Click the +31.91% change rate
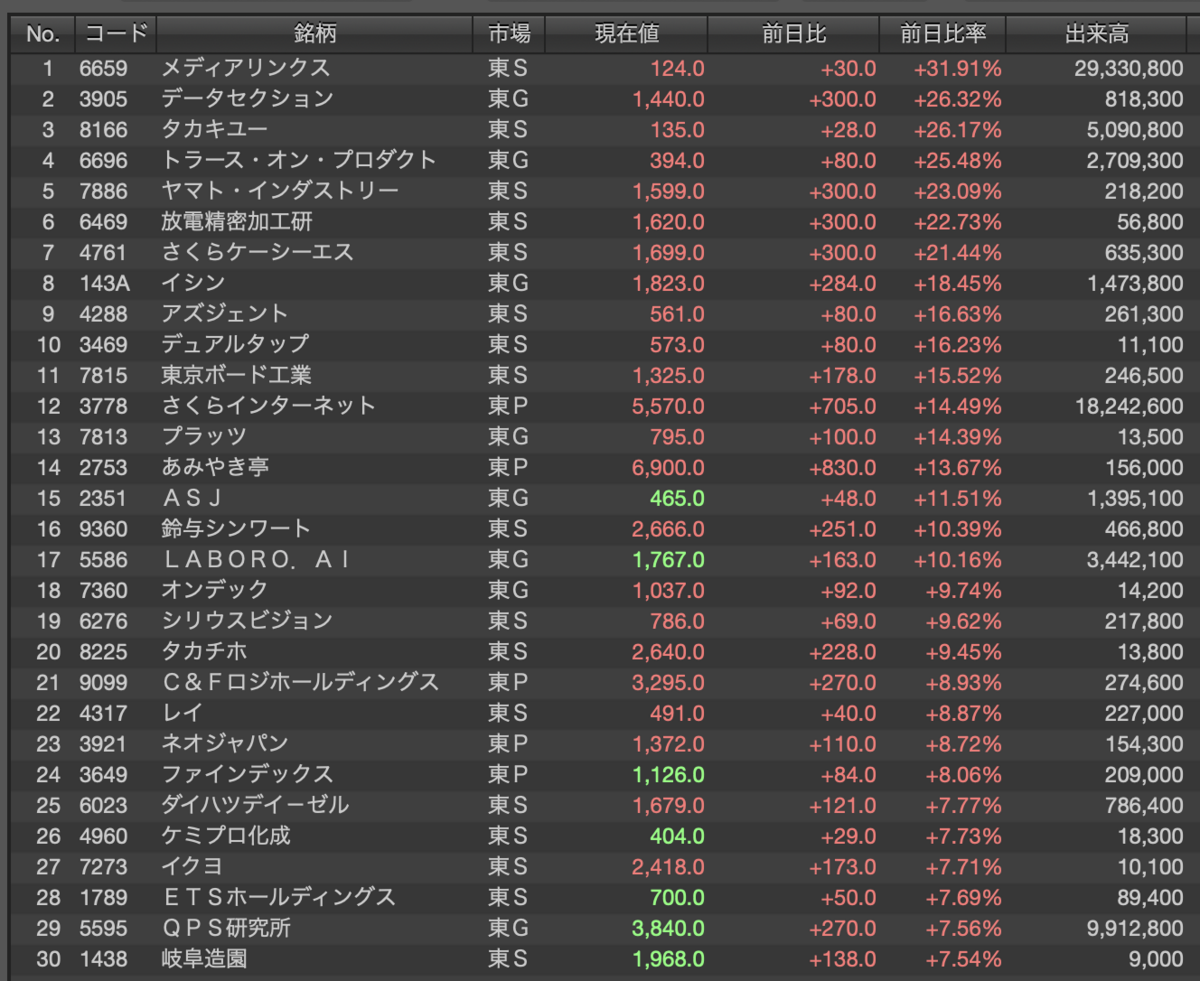The height and width of the screenshot is (981, 1200). (x=957, y=69)
